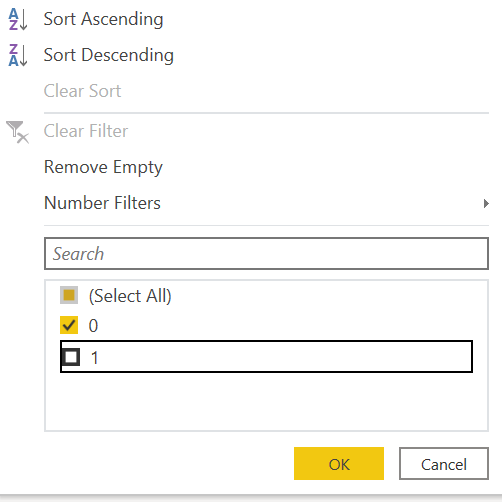
Task: Click the clear filter funnel icon
Action: pos(17,132)
